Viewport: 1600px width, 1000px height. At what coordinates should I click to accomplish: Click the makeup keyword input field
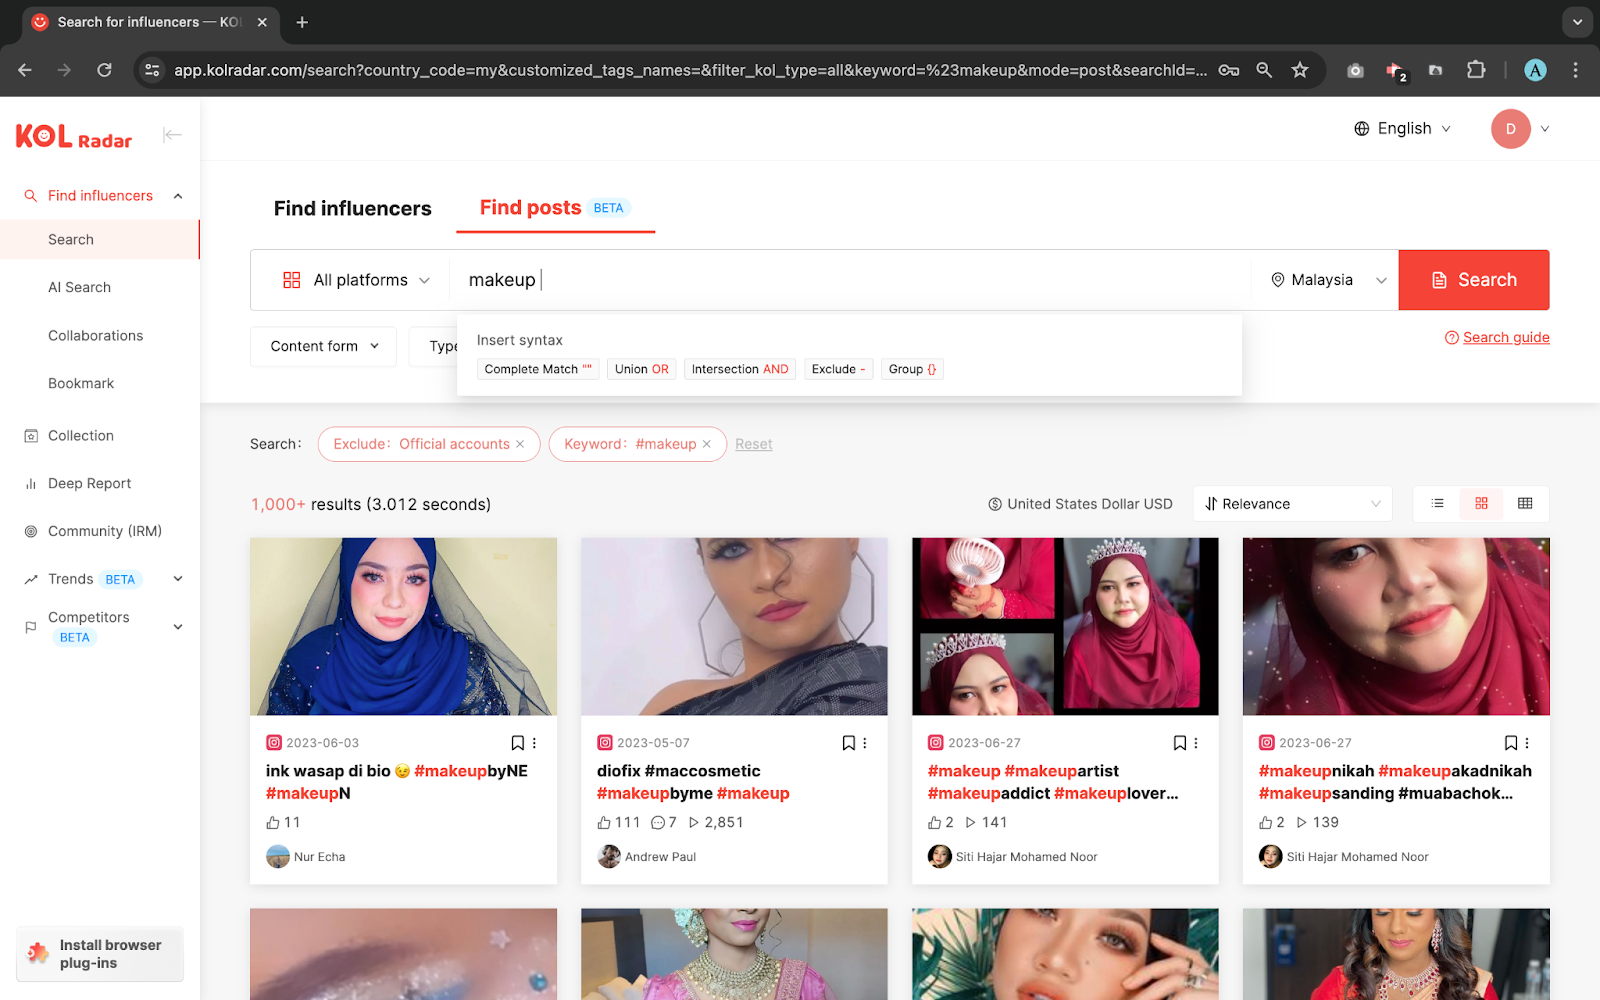[x=850, y=280]
